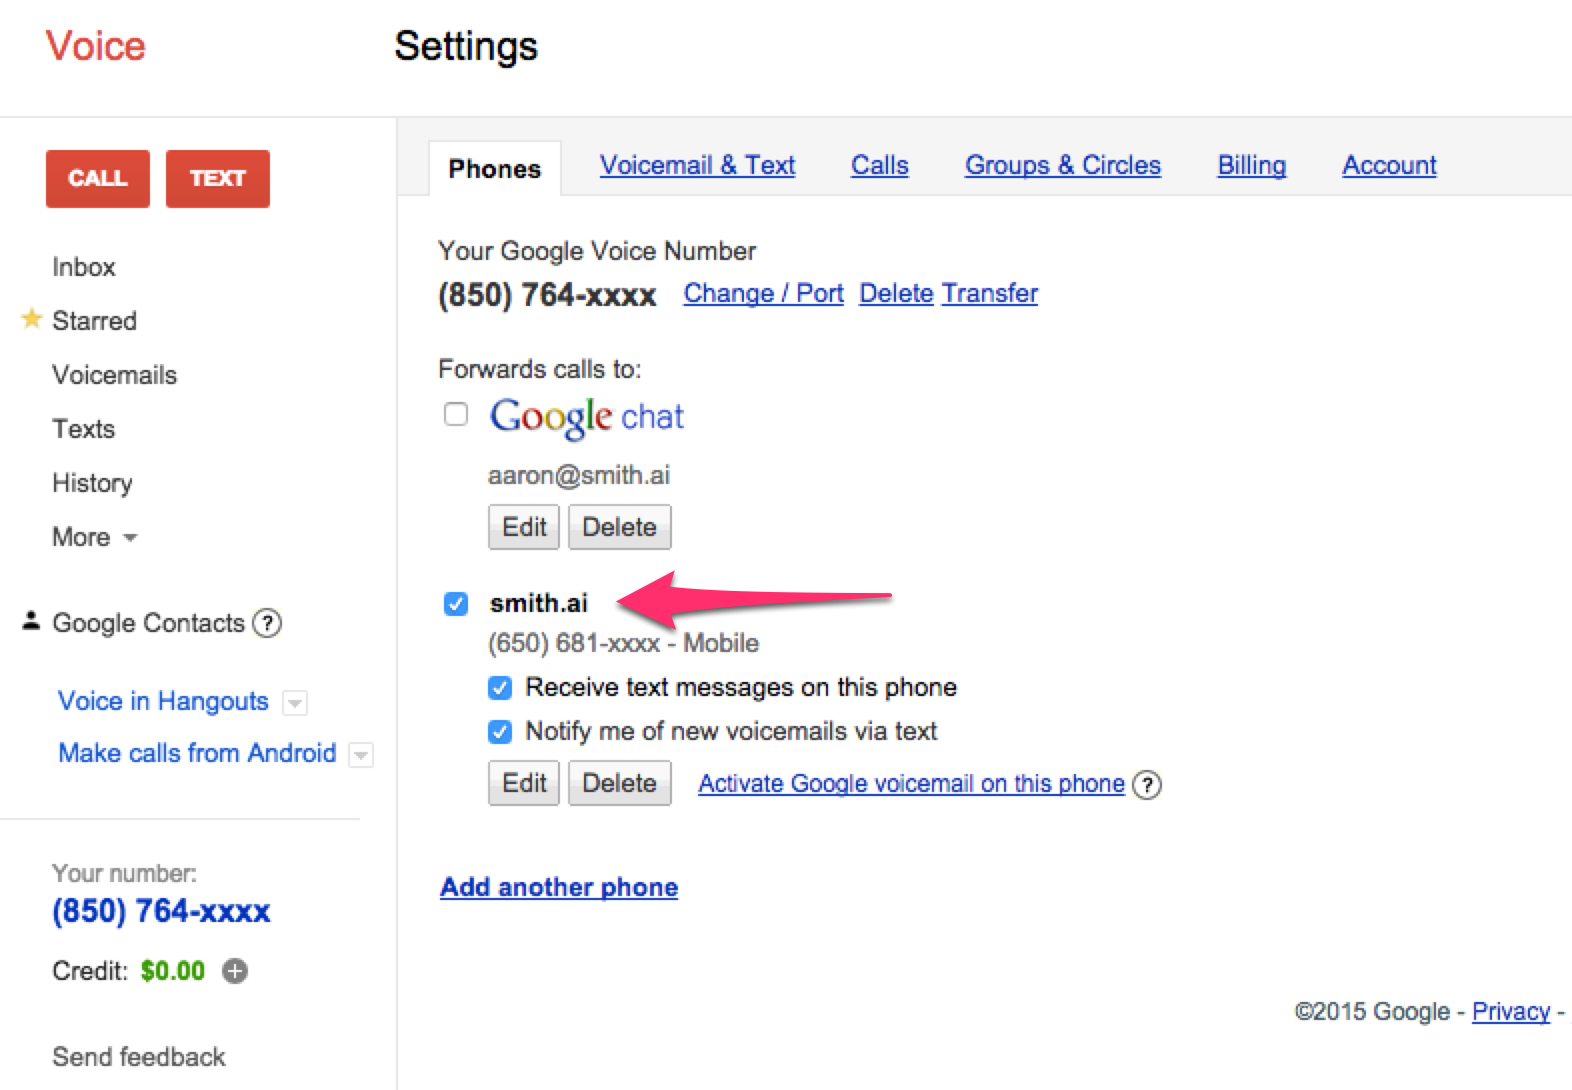The height and width of the screenshot is (1090, 1572).
Task: Click the Settings page heading
Action: [466, 47]
